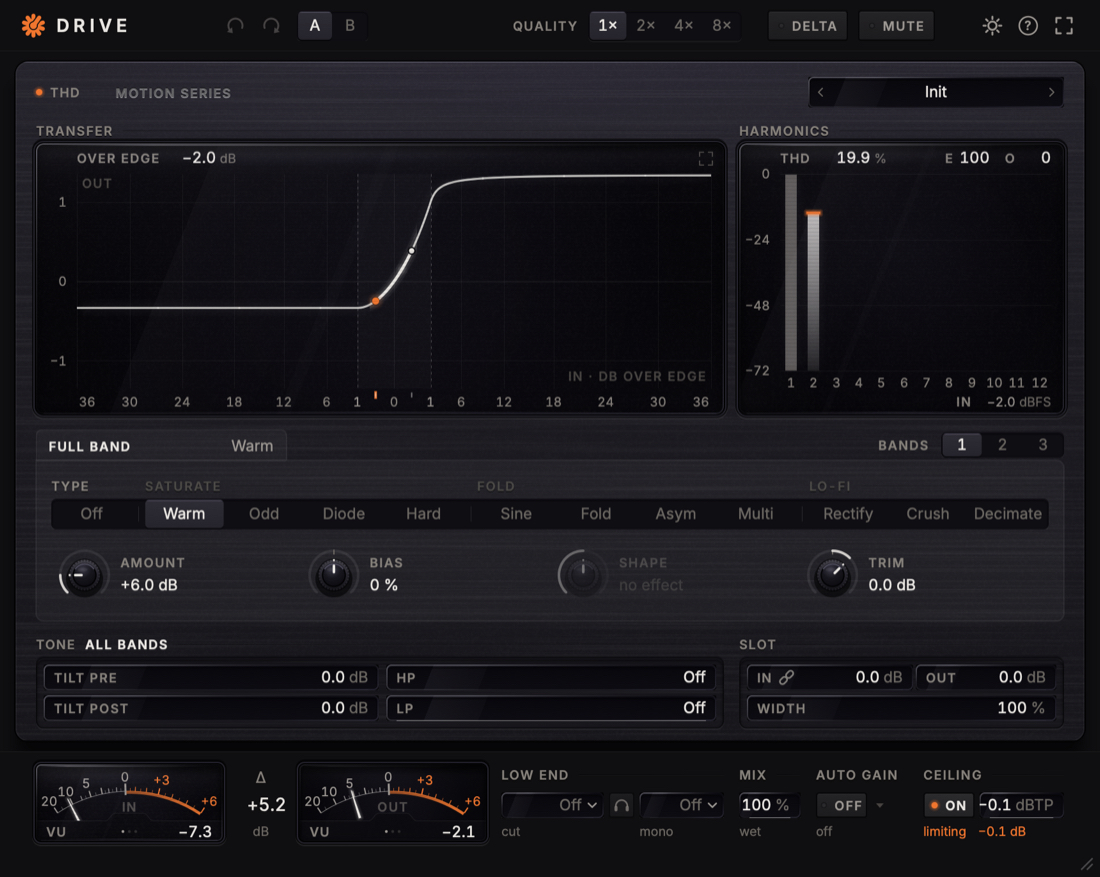The height and width of the screenshot is (877, 1100).
Task: Open the low end cut Off dropdown
Action: (552, 805)
